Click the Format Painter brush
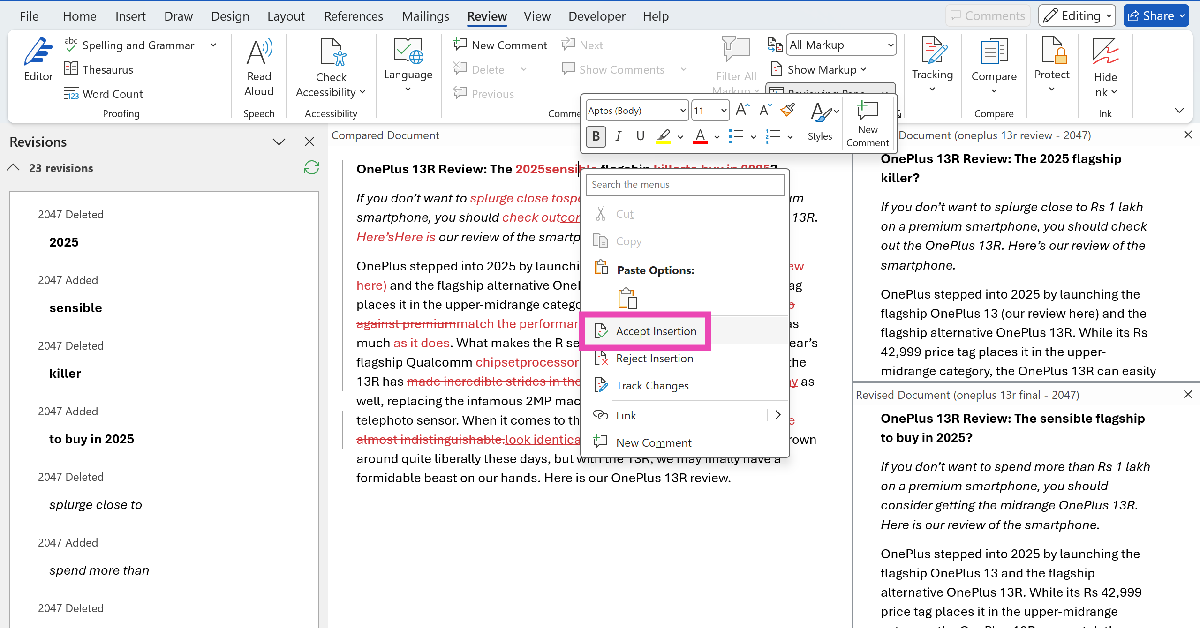Viewport: 1200px width, 628px height. 789,110
